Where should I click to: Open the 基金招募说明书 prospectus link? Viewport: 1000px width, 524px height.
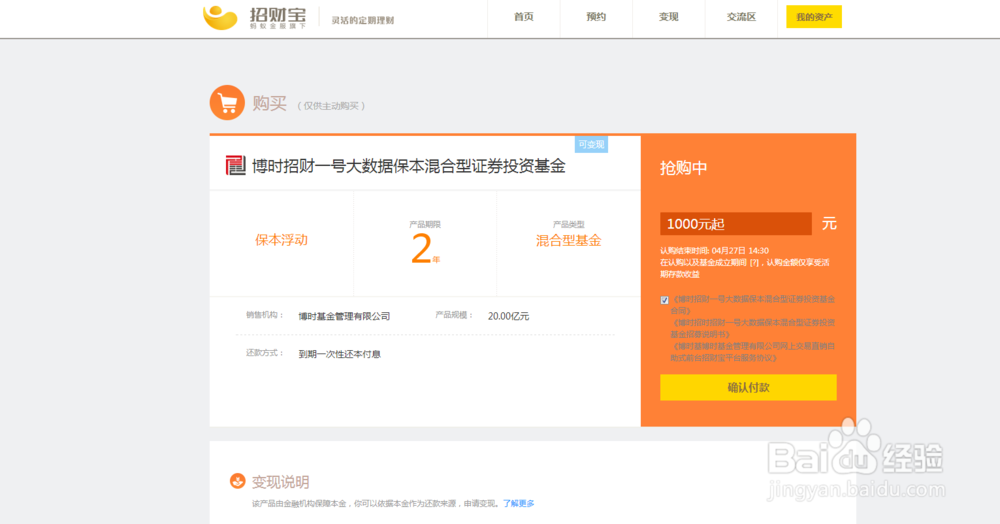click(x=753, y=328)
